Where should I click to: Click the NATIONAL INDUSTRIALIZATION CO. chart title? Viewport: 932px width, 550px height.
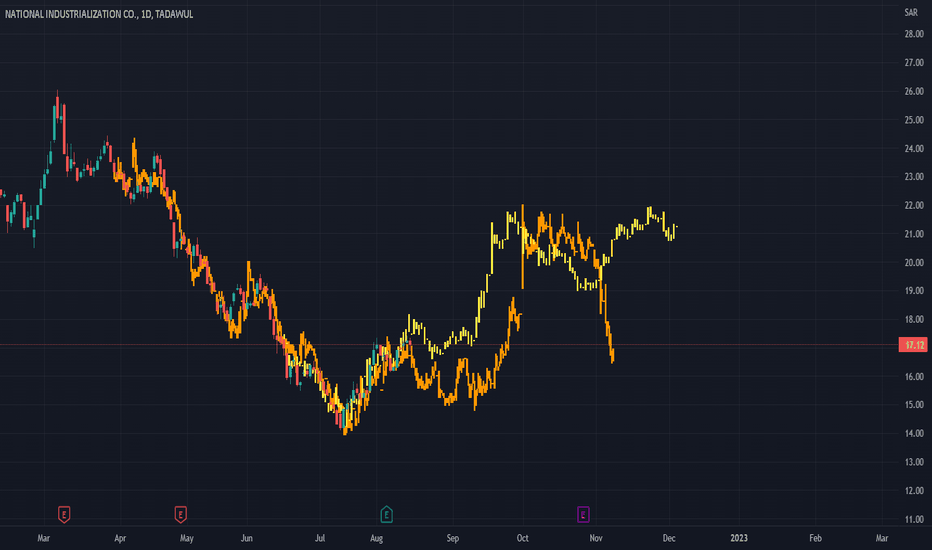click(x=99, y=14)
